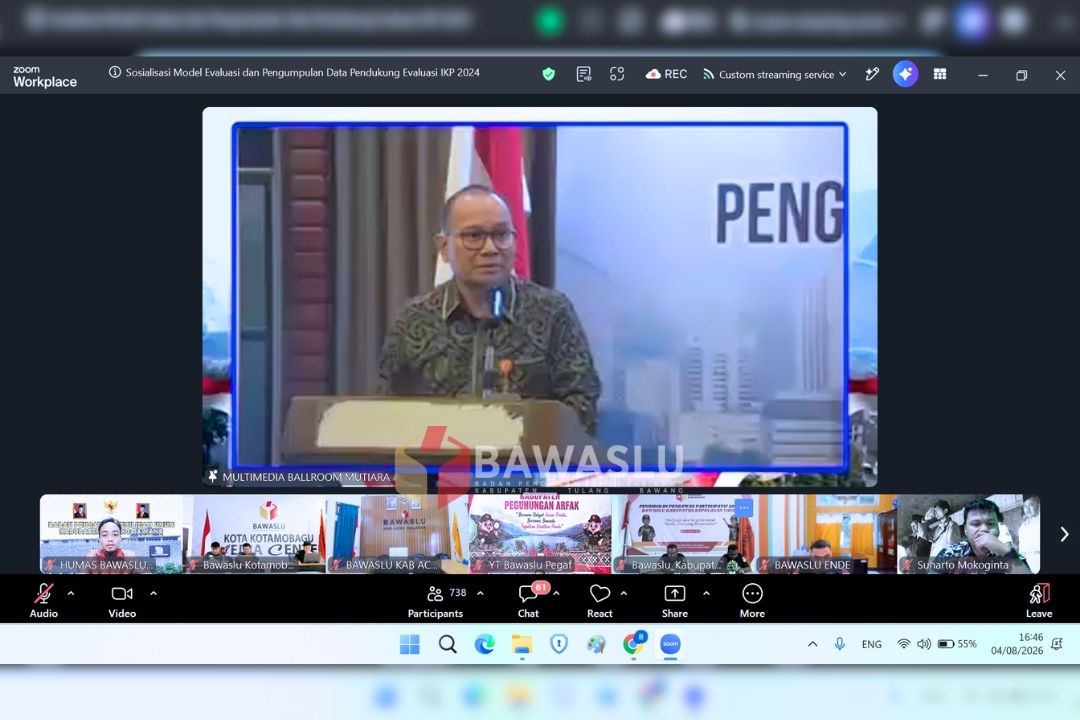Select the Suharto Mokoginta participant thumbnail
Screen dimensions: 1080x720
(968, 534)
